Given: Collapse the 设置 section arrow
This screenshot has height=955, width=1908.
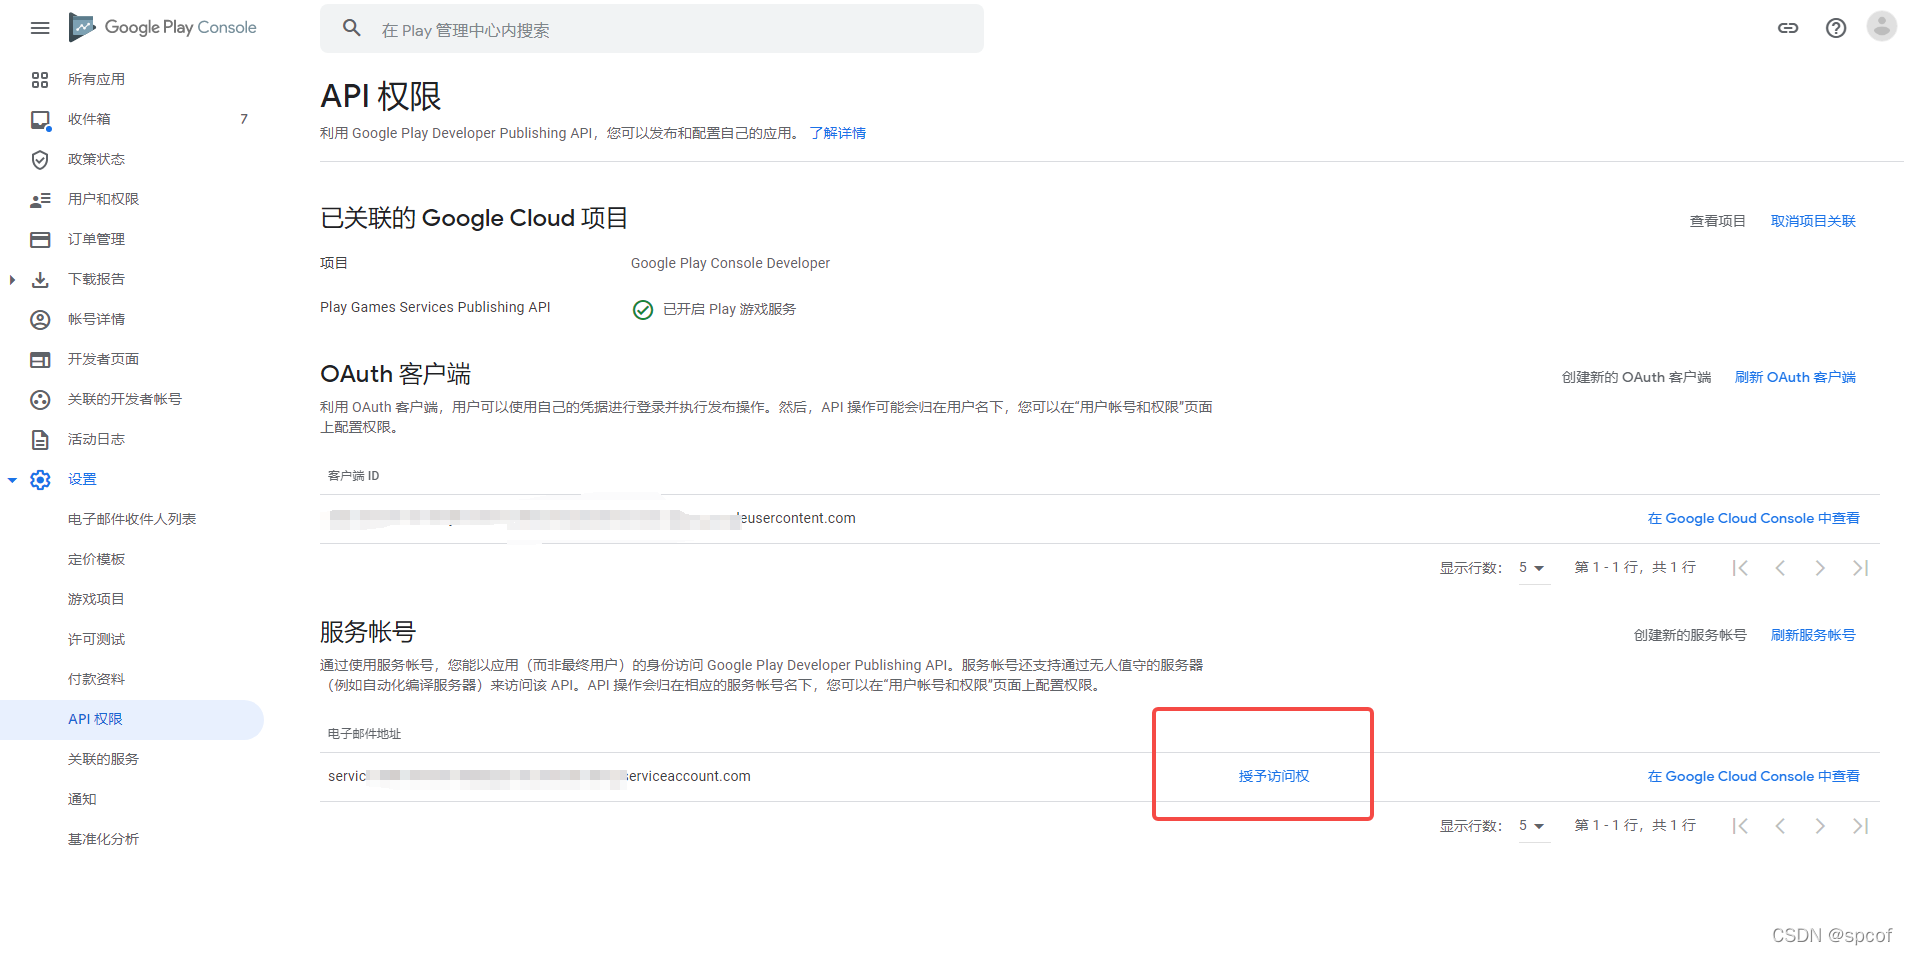Looking at the screenshot, I should [12, 480].
